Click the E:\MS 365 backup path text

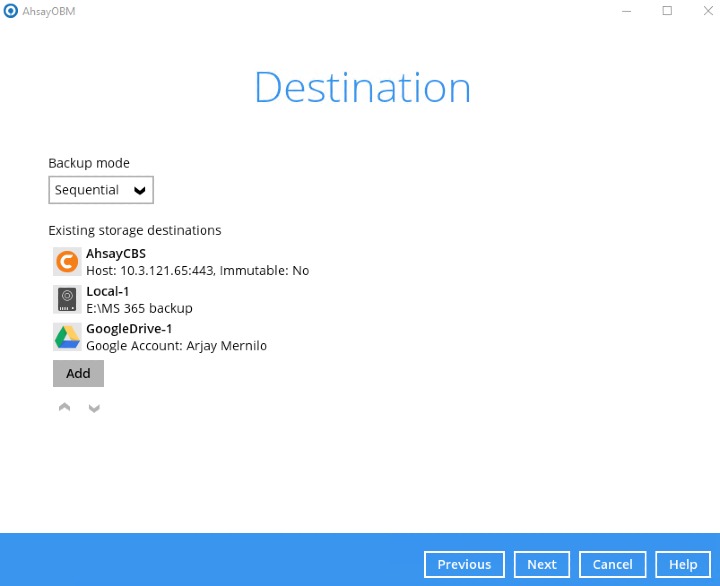[139, 308]
